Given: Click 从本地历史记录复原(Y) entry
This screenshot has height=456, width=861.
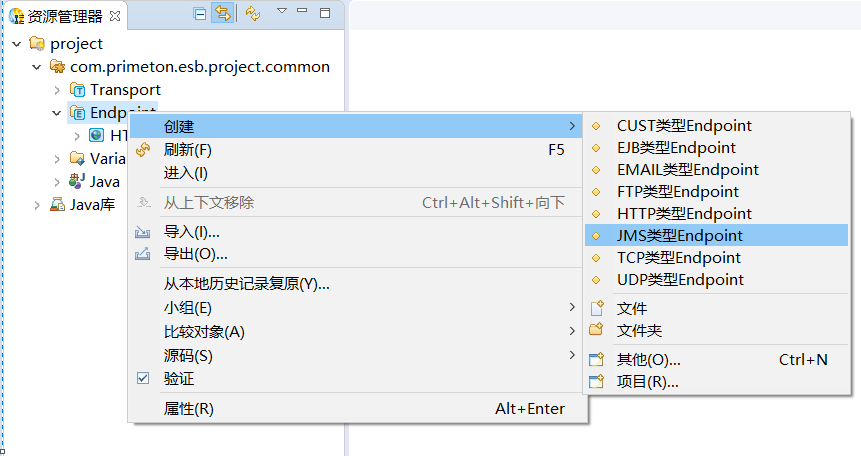Looking at the screenshot, I should pos(246,283).
